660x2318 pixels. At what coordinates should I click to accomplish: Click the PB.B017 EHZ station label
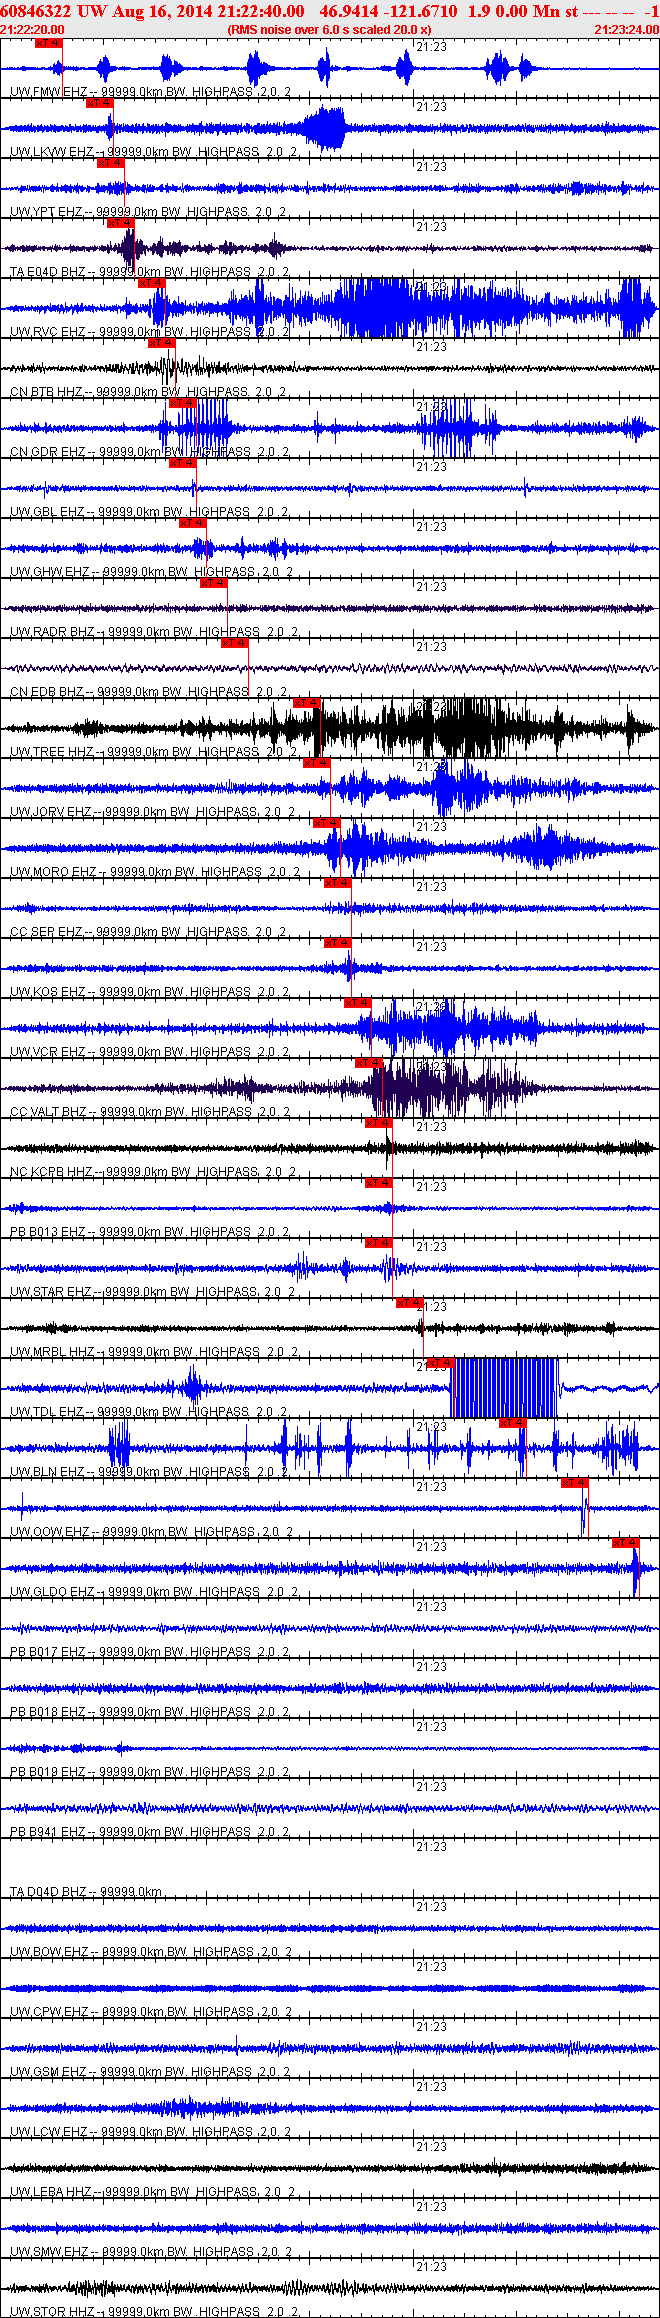pos(48,1652)
